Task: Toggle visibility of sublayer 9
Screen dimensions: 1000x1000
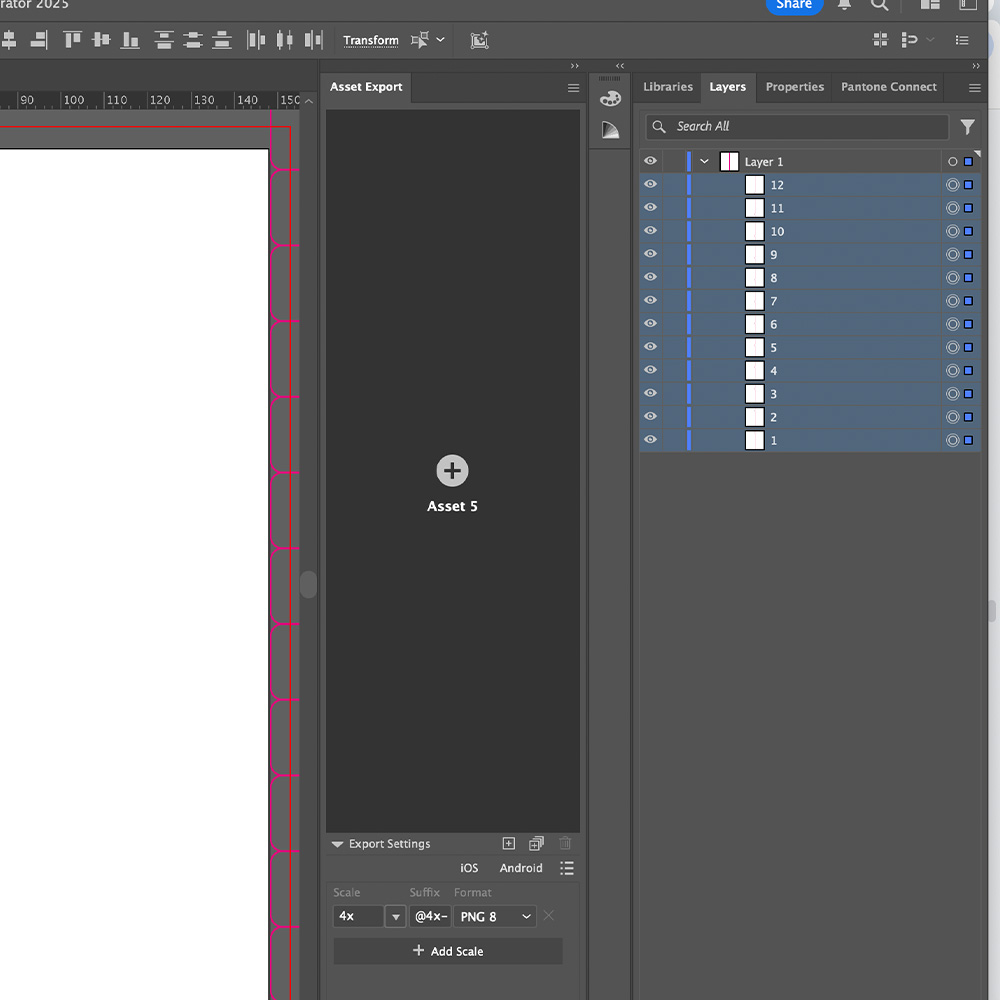Action: click(x=650, y=253)
